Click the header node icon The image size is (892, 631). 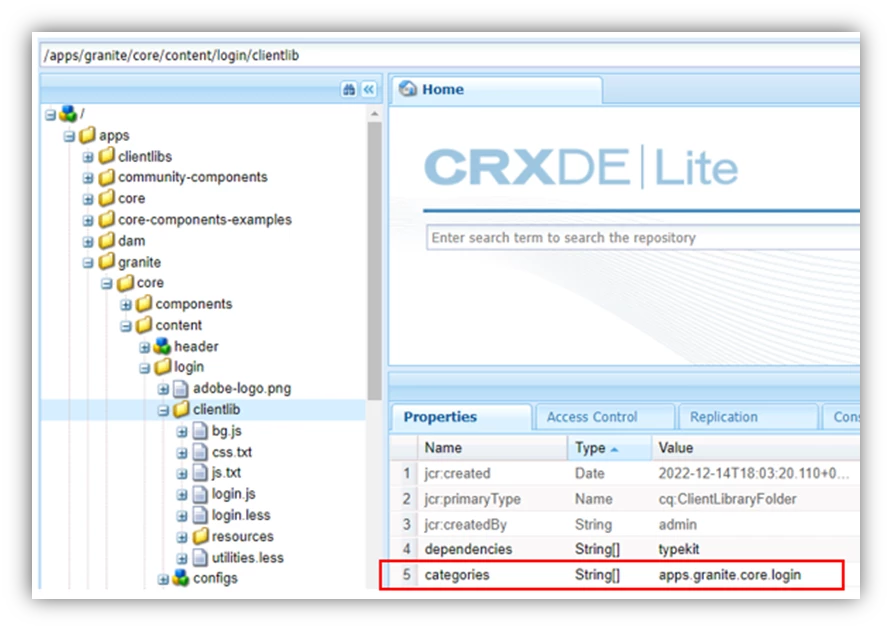coord(162,346)
